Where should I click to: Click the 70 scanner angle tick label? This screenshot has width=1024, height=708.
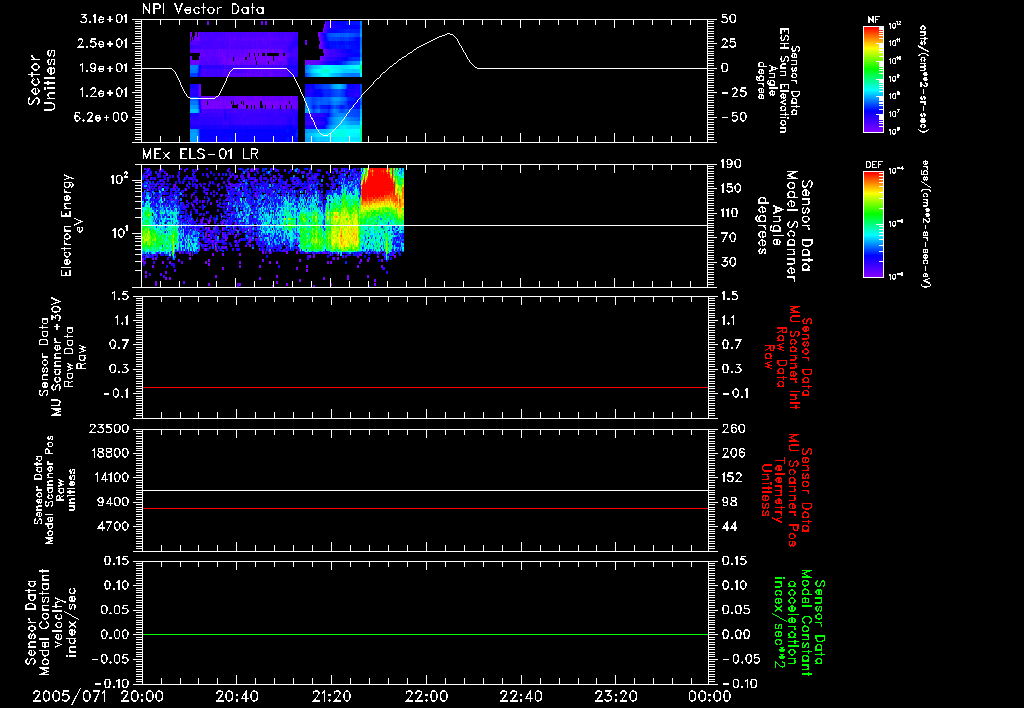pos(729,238)
